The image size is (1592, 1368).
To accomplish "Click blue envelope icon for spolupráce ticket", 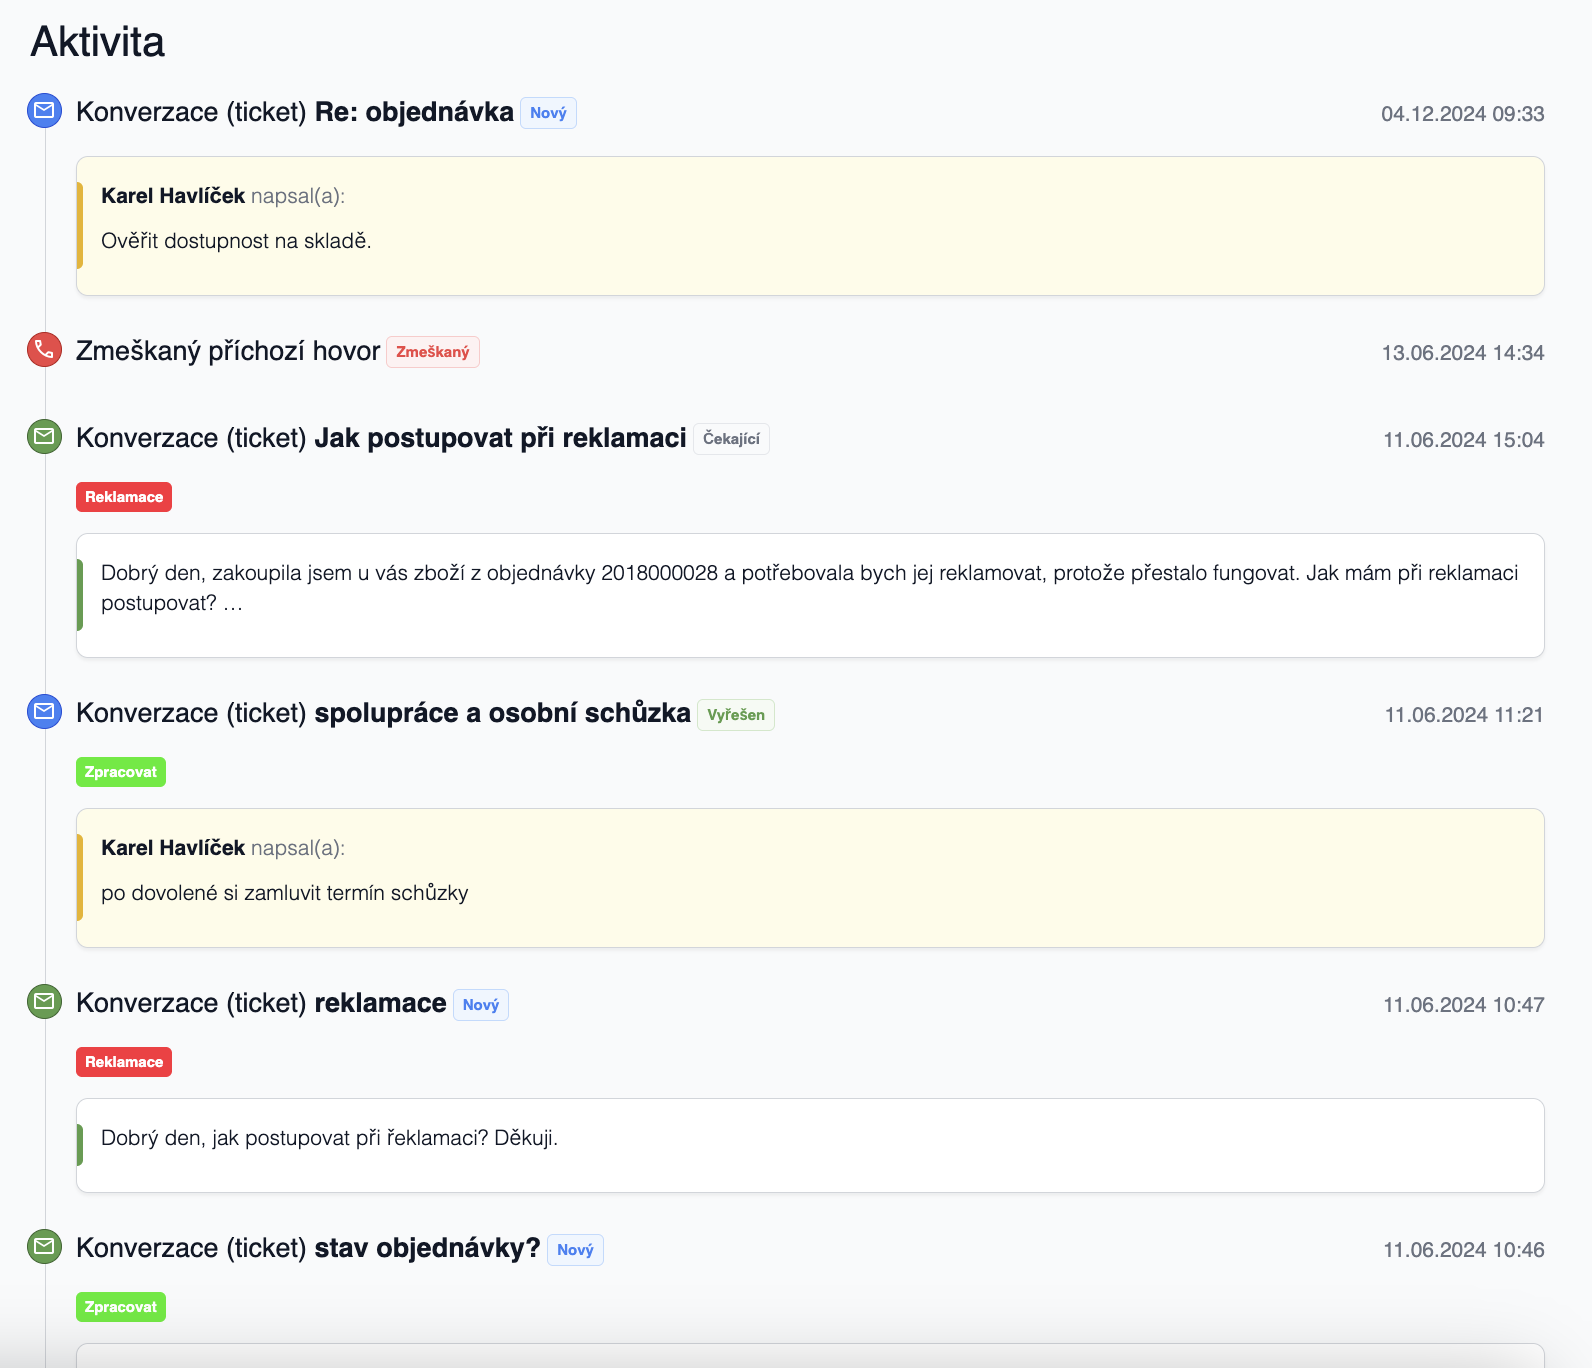I will tap(44, 711).
